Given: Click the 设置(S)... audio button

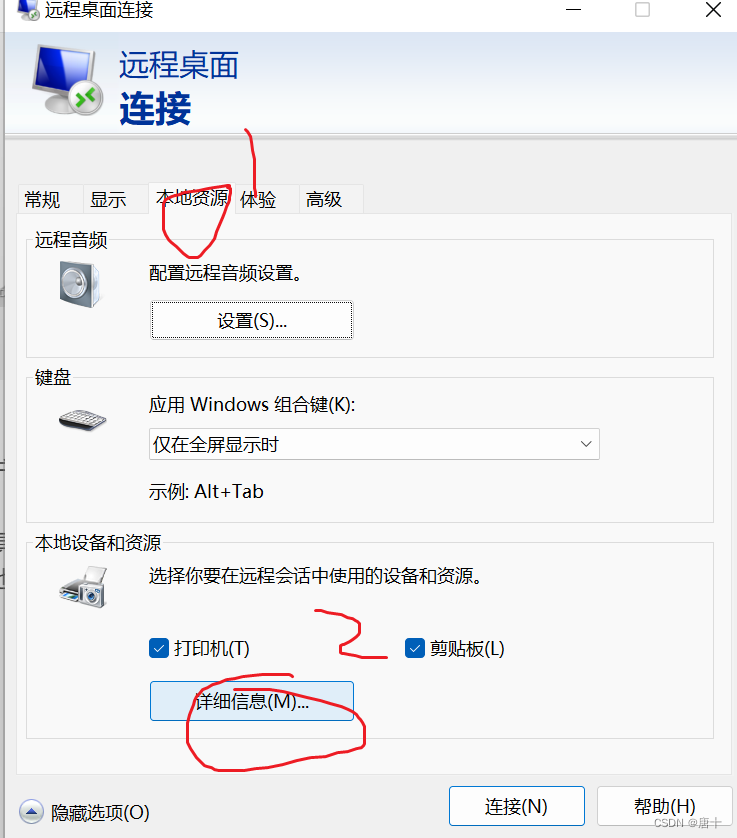Looking at the screenshot, I should pos(252,320).
